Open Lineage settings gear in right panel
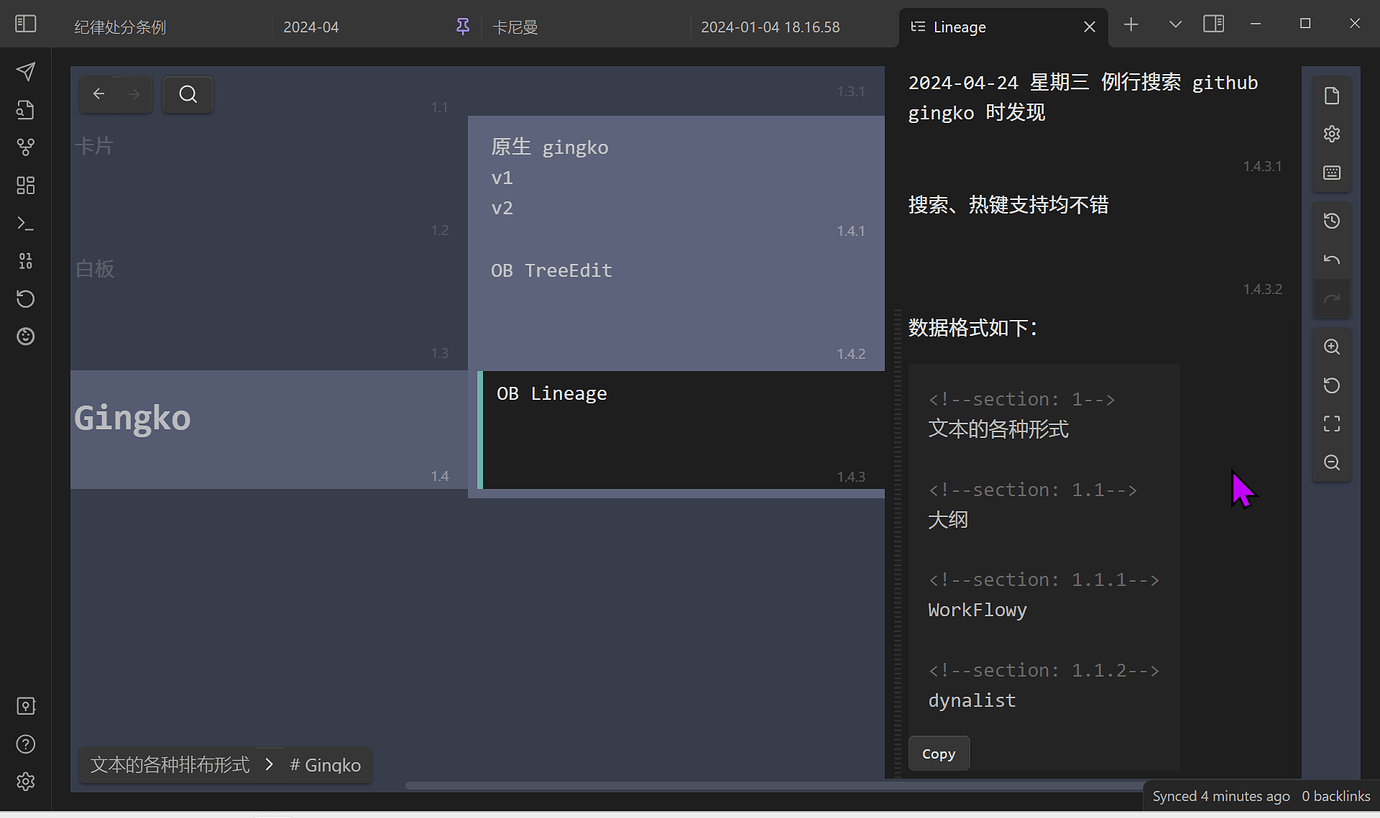This screenshot has height=818, width=1380. tap(1331, 133)
